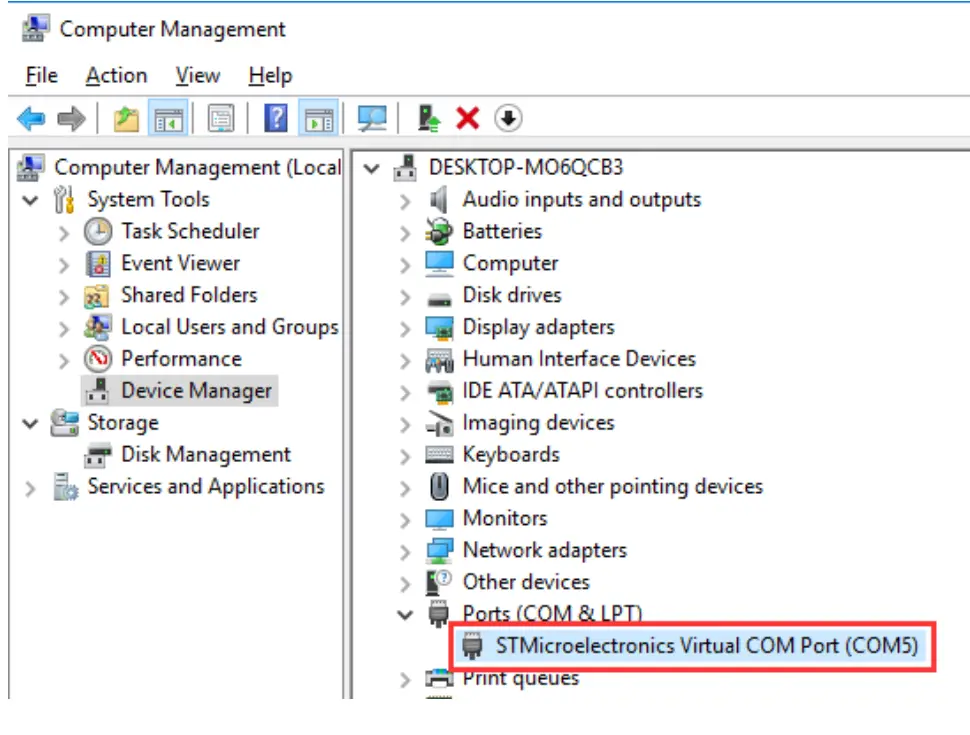970x735 pixels.
Task: Expand the Print queues category
Action: [x=405, y=680]
